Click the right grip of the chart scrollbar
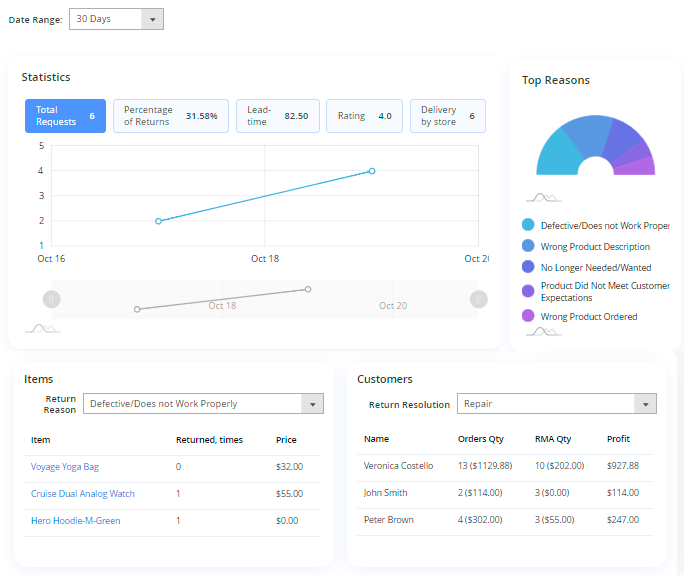This screenshot has height=575, width=685. (479, 299)
